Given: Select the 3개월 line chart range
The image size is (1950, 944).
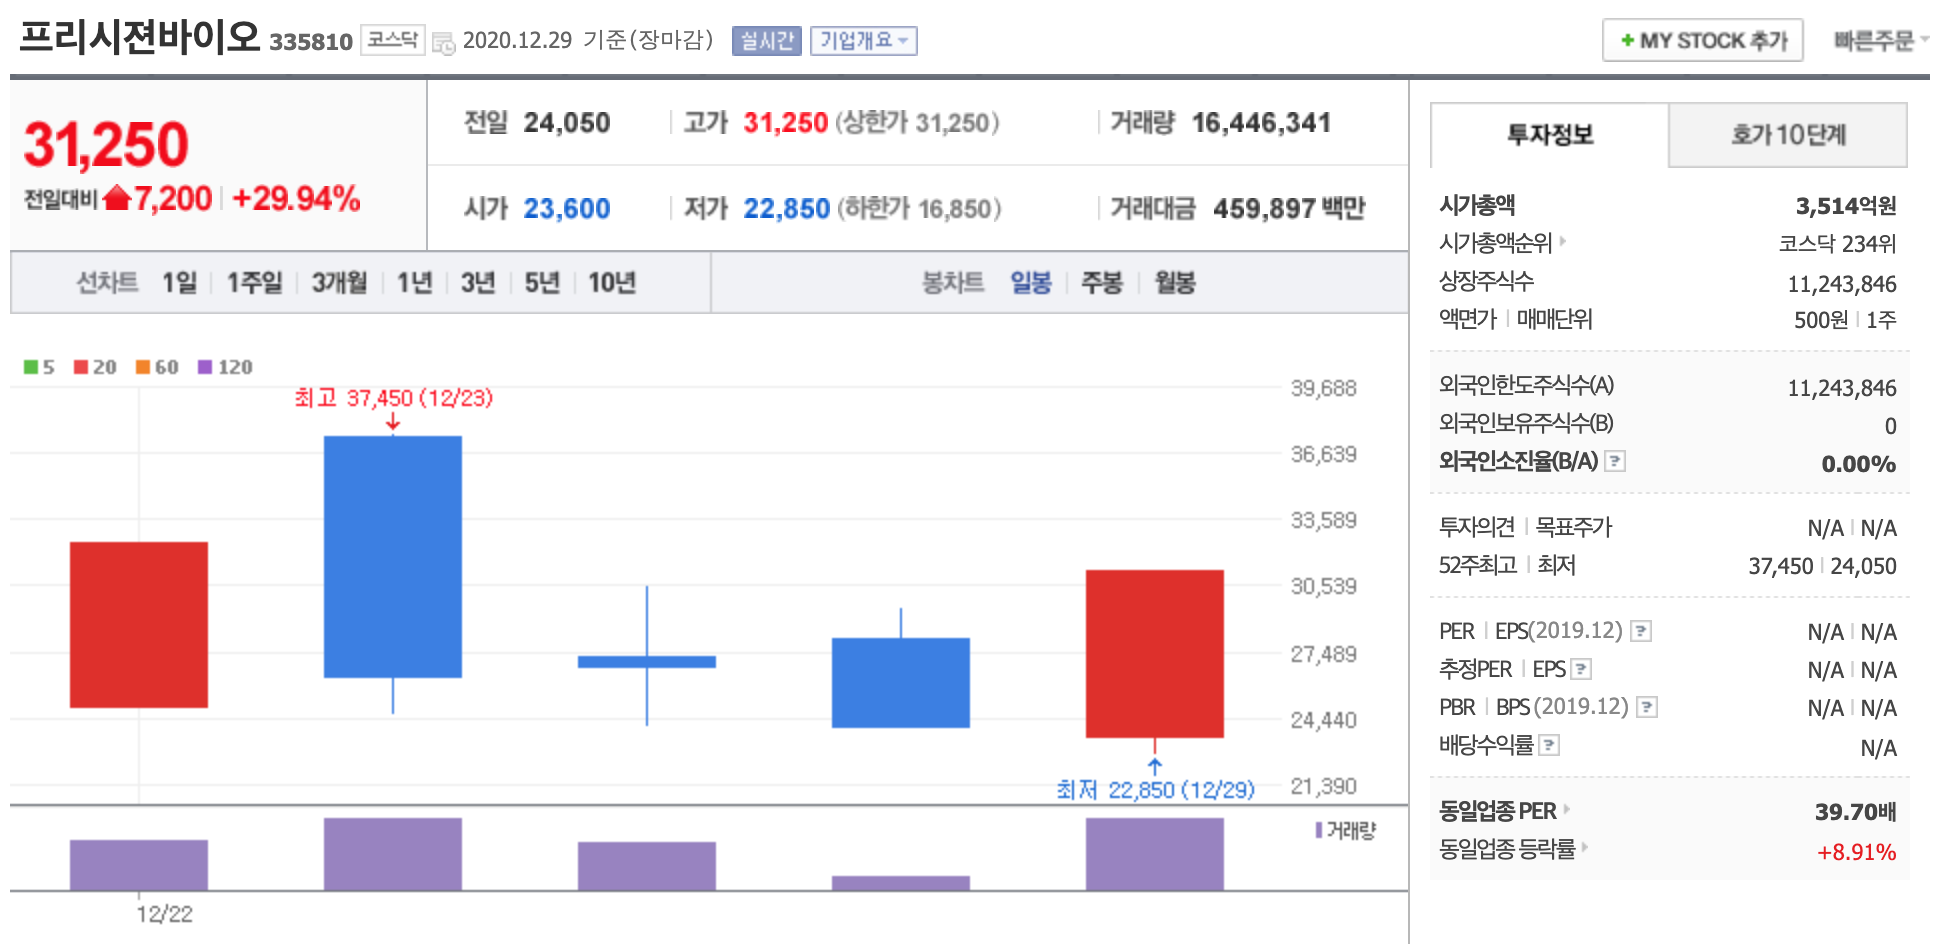Looking at the screenshot, I should pos(339,283).
